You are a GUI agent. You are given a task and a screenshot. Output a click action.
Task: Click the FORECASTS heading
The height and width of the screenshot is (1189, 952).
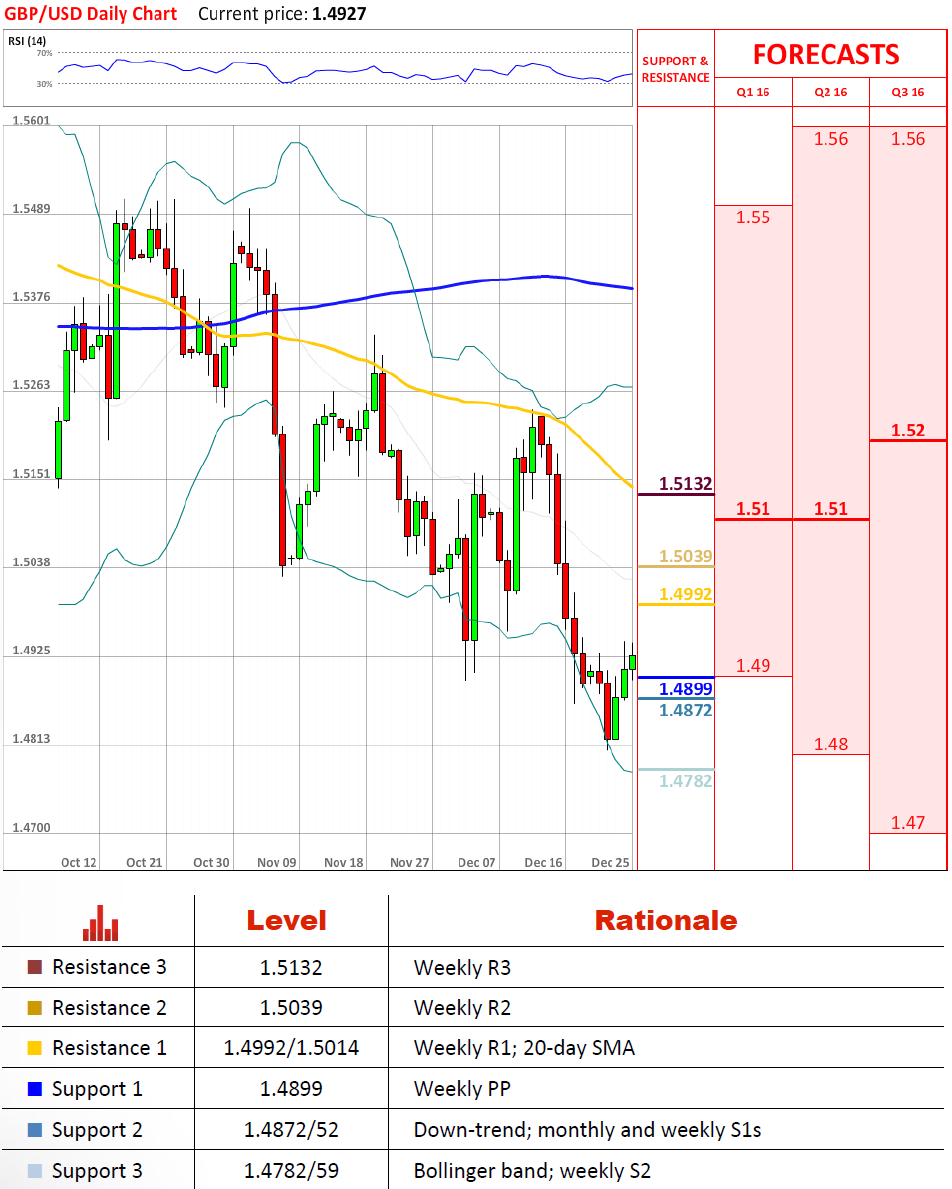pyautogui.click(x=826, y=55)
